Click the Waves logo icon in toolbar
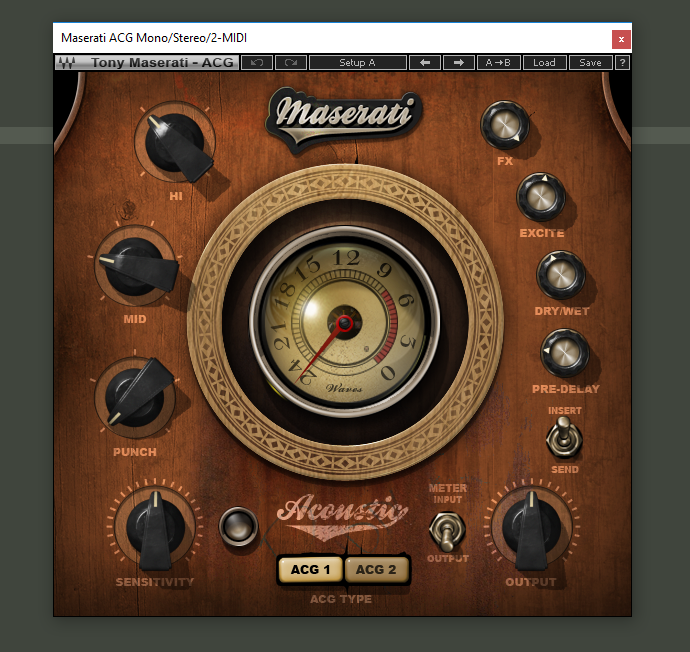 (x=67, y=62)
